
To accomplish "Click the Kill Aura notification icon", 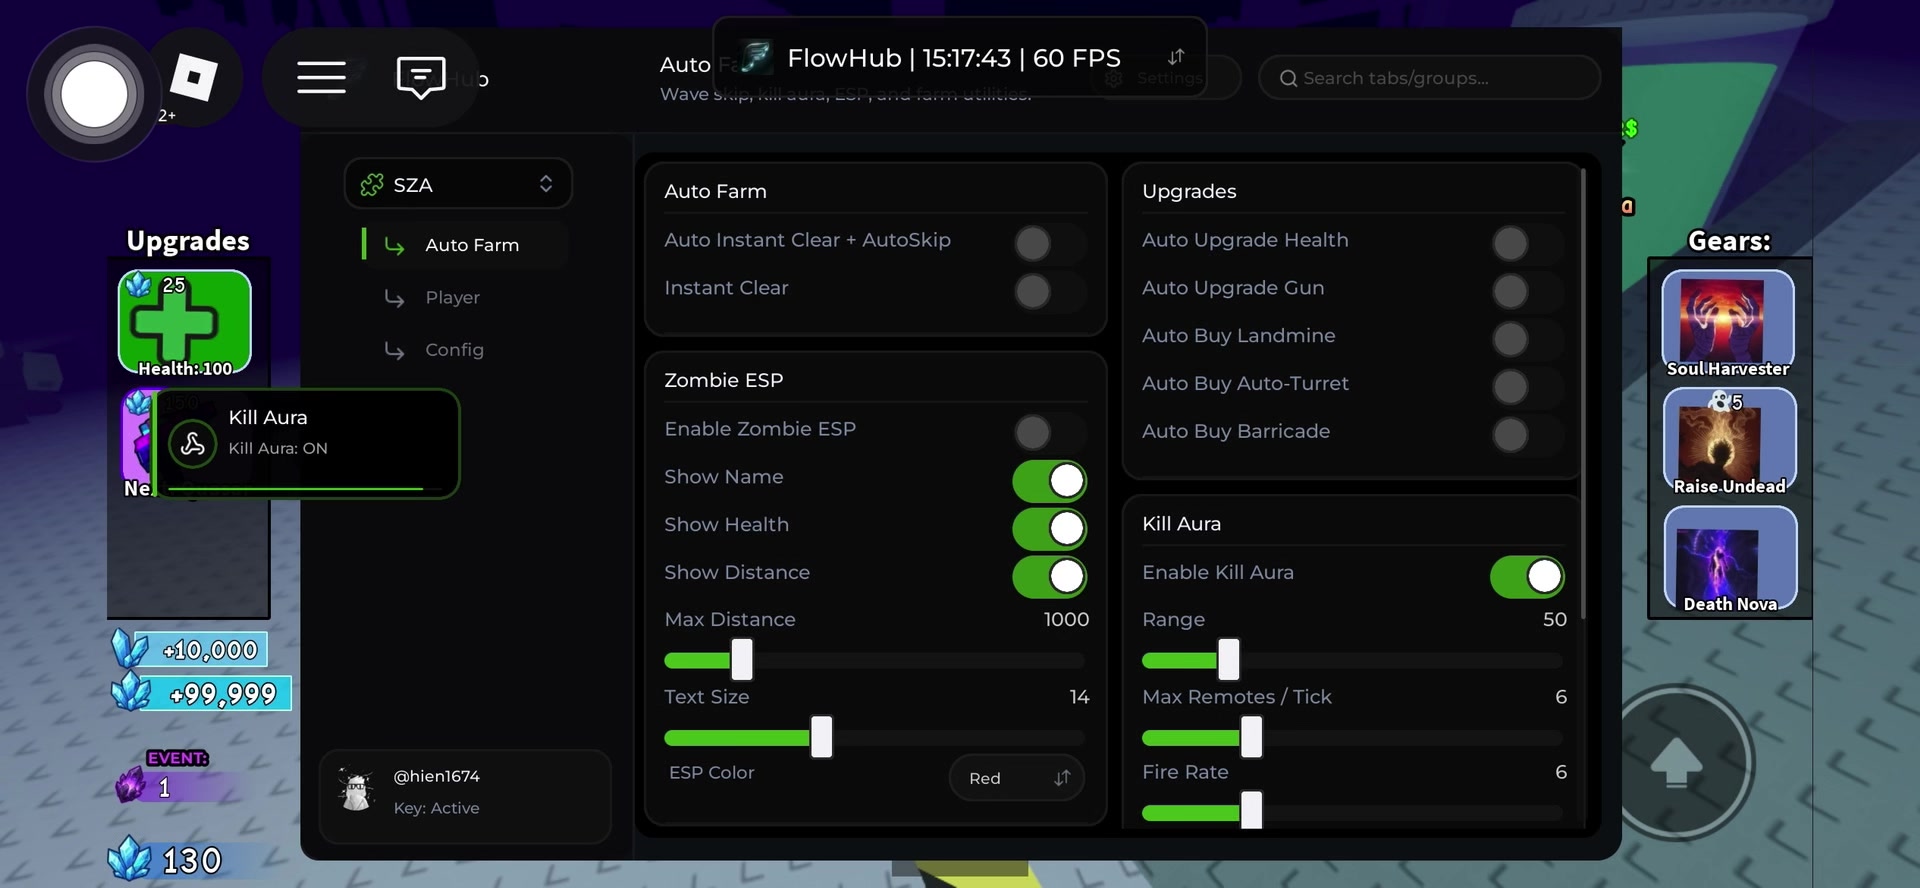I will point(193,444).
